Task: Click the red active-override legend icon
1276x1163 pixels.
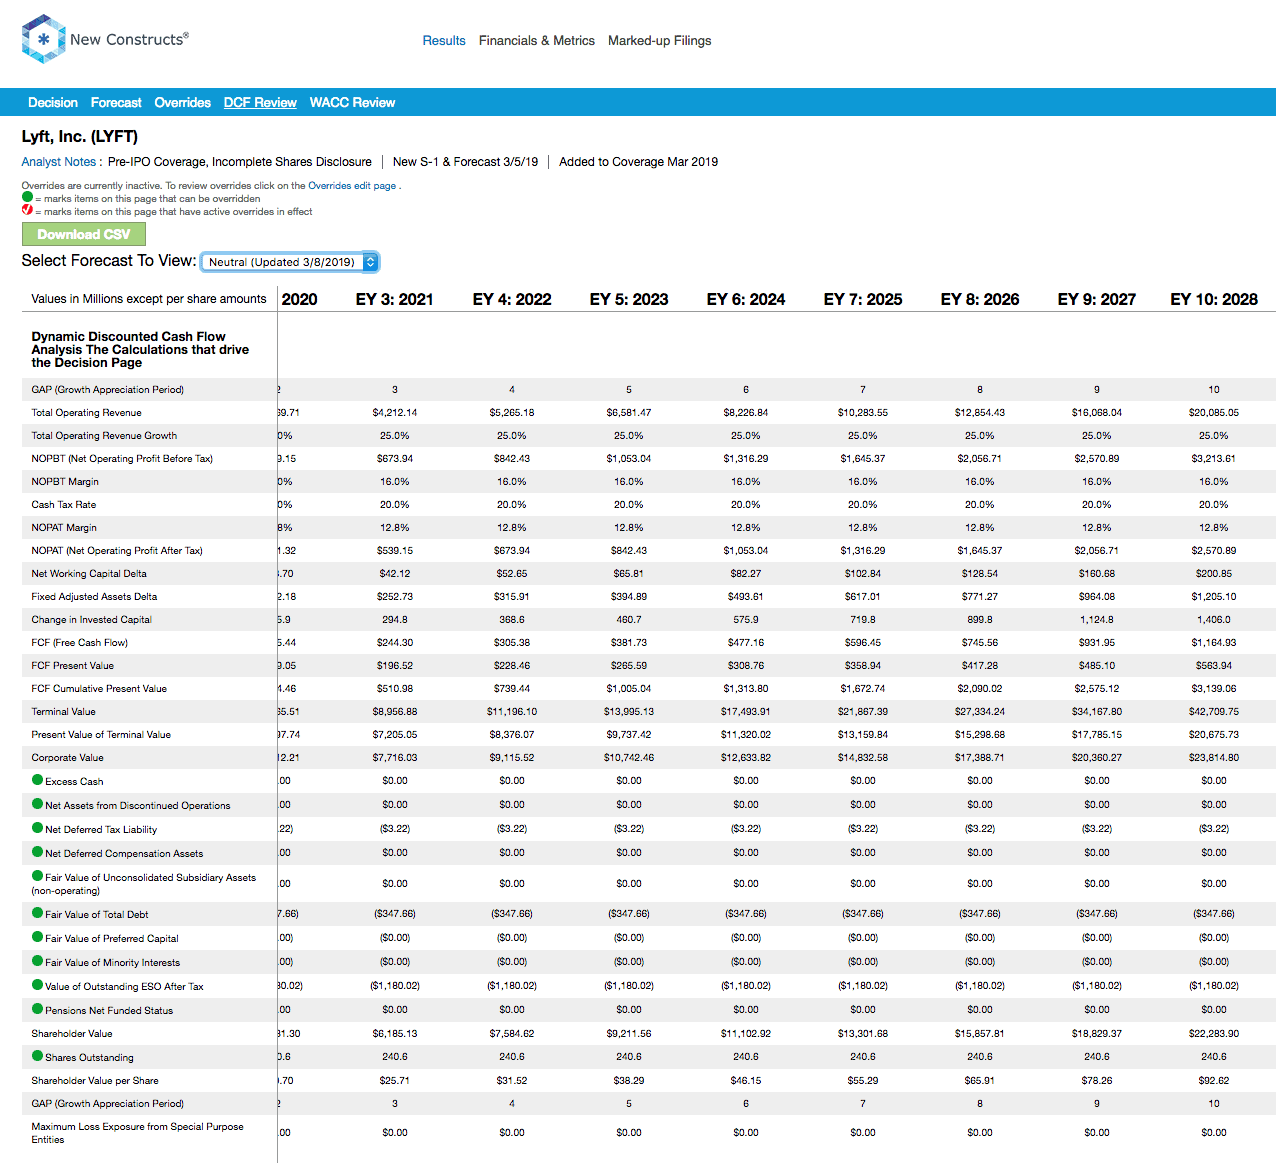Action: coord(27,210)
